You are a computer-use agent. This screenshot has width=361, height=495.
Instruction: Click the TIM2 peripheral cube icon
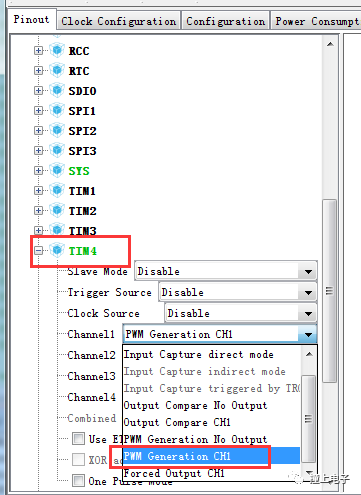(x=57, y=211)
